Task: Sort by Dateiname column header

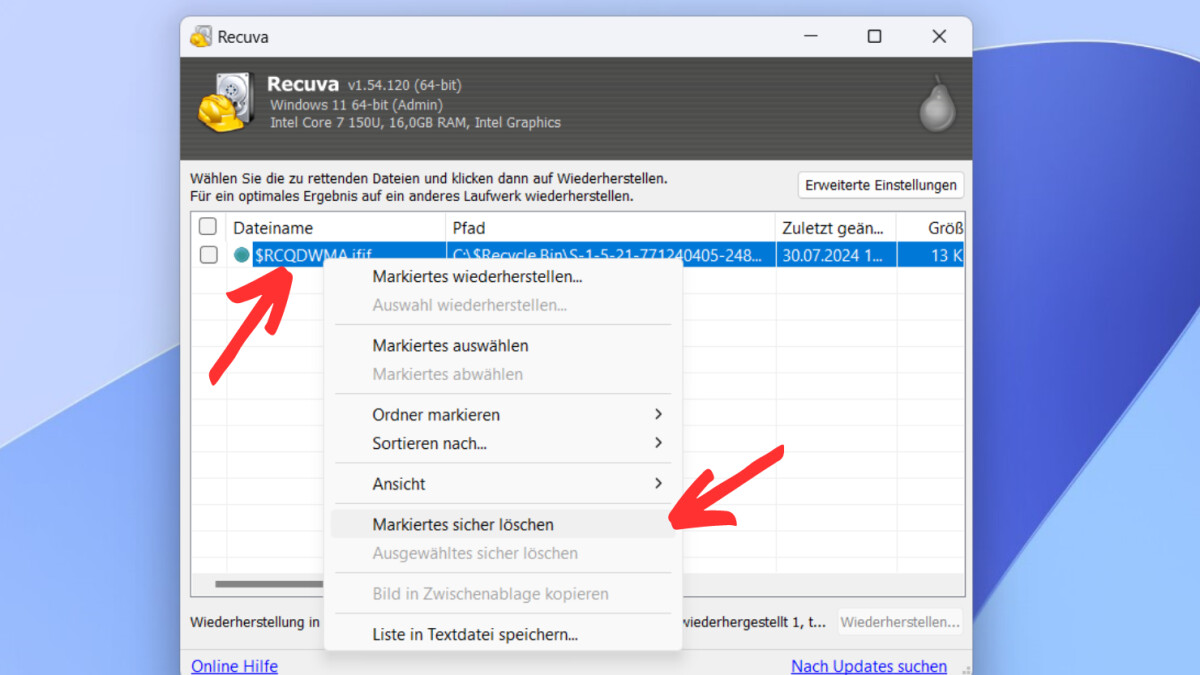Action: [336, 228]
